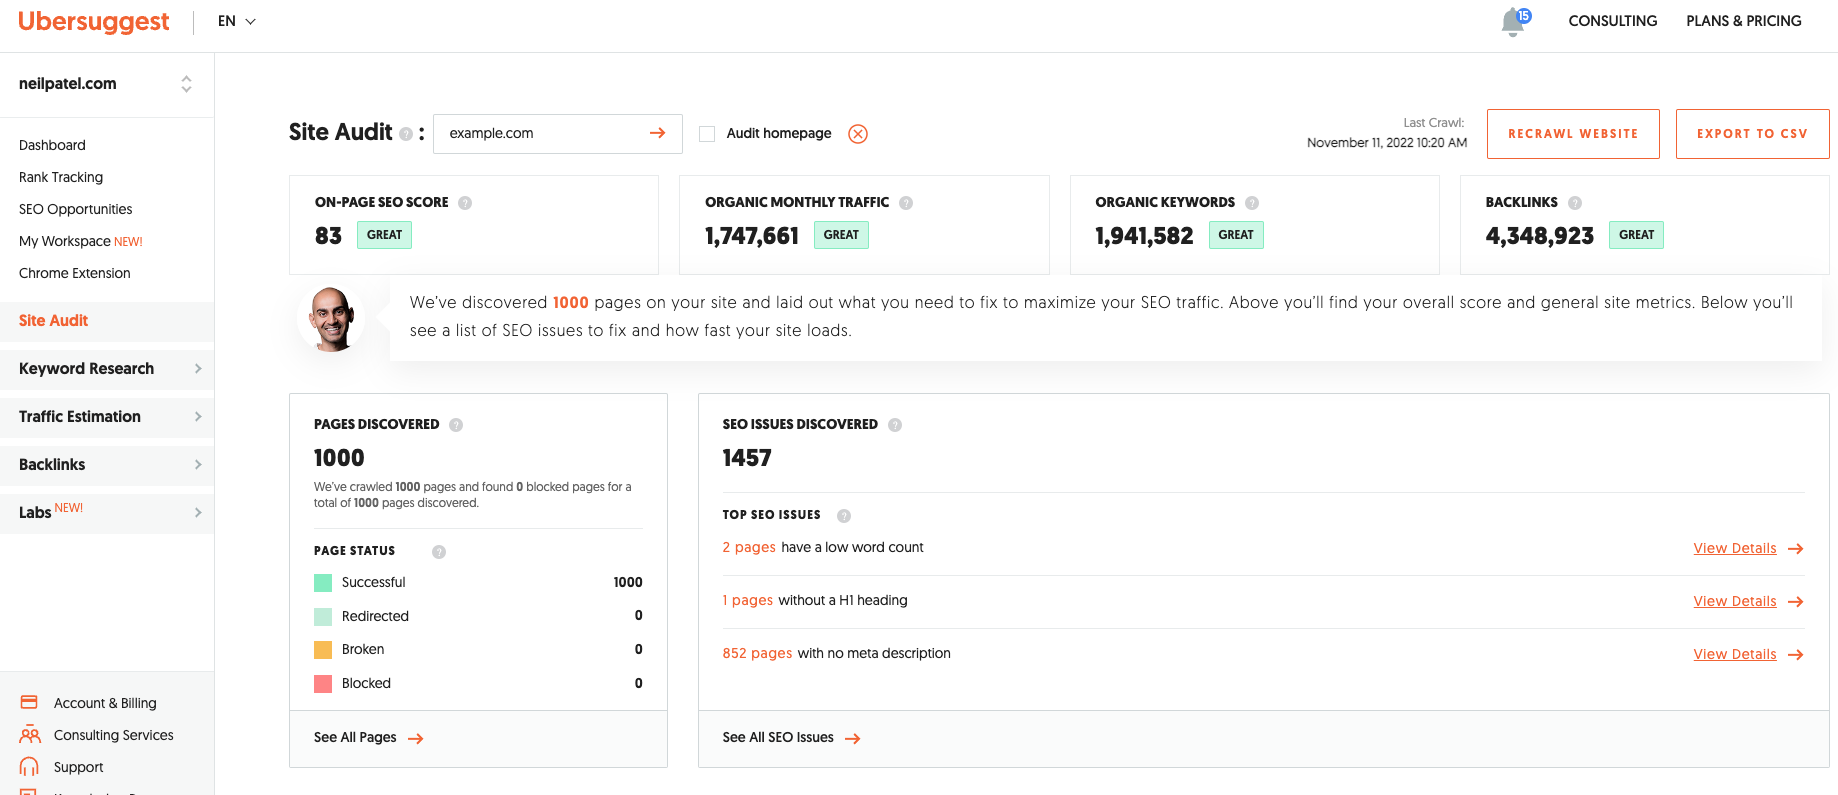1838x795 pixels.
Task: Open the notifications bell icon
Action: (x=1513, y=21)
